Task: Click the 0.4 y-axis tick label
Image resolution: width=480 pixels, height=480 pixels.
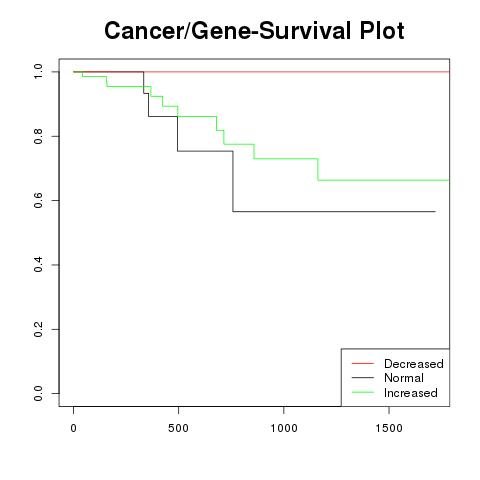Action: pos(38,265)
